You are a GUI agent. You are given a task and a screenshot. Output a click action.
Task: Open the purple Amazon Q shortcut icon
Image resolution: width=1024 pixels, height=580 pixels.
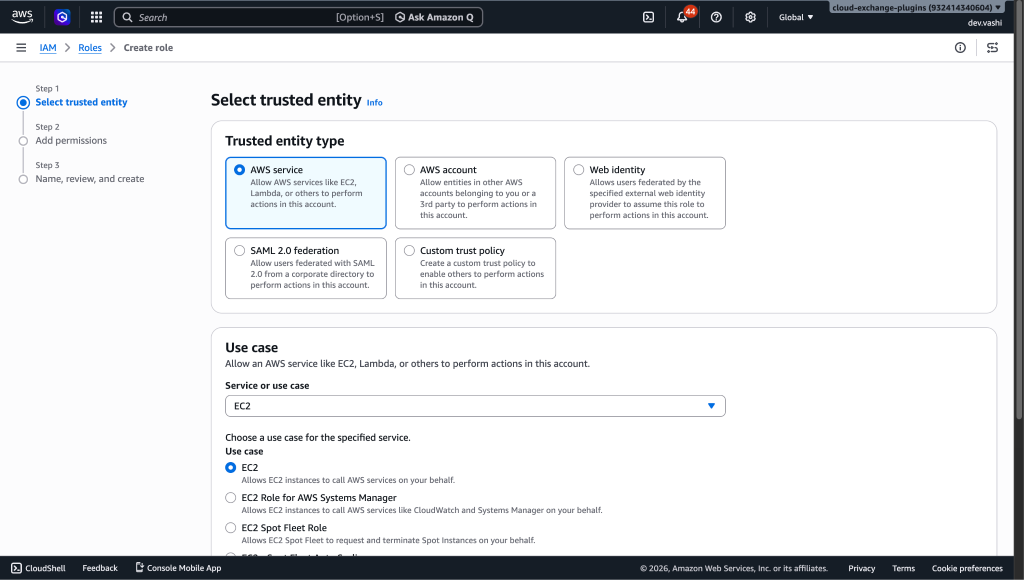pos(62,17)
